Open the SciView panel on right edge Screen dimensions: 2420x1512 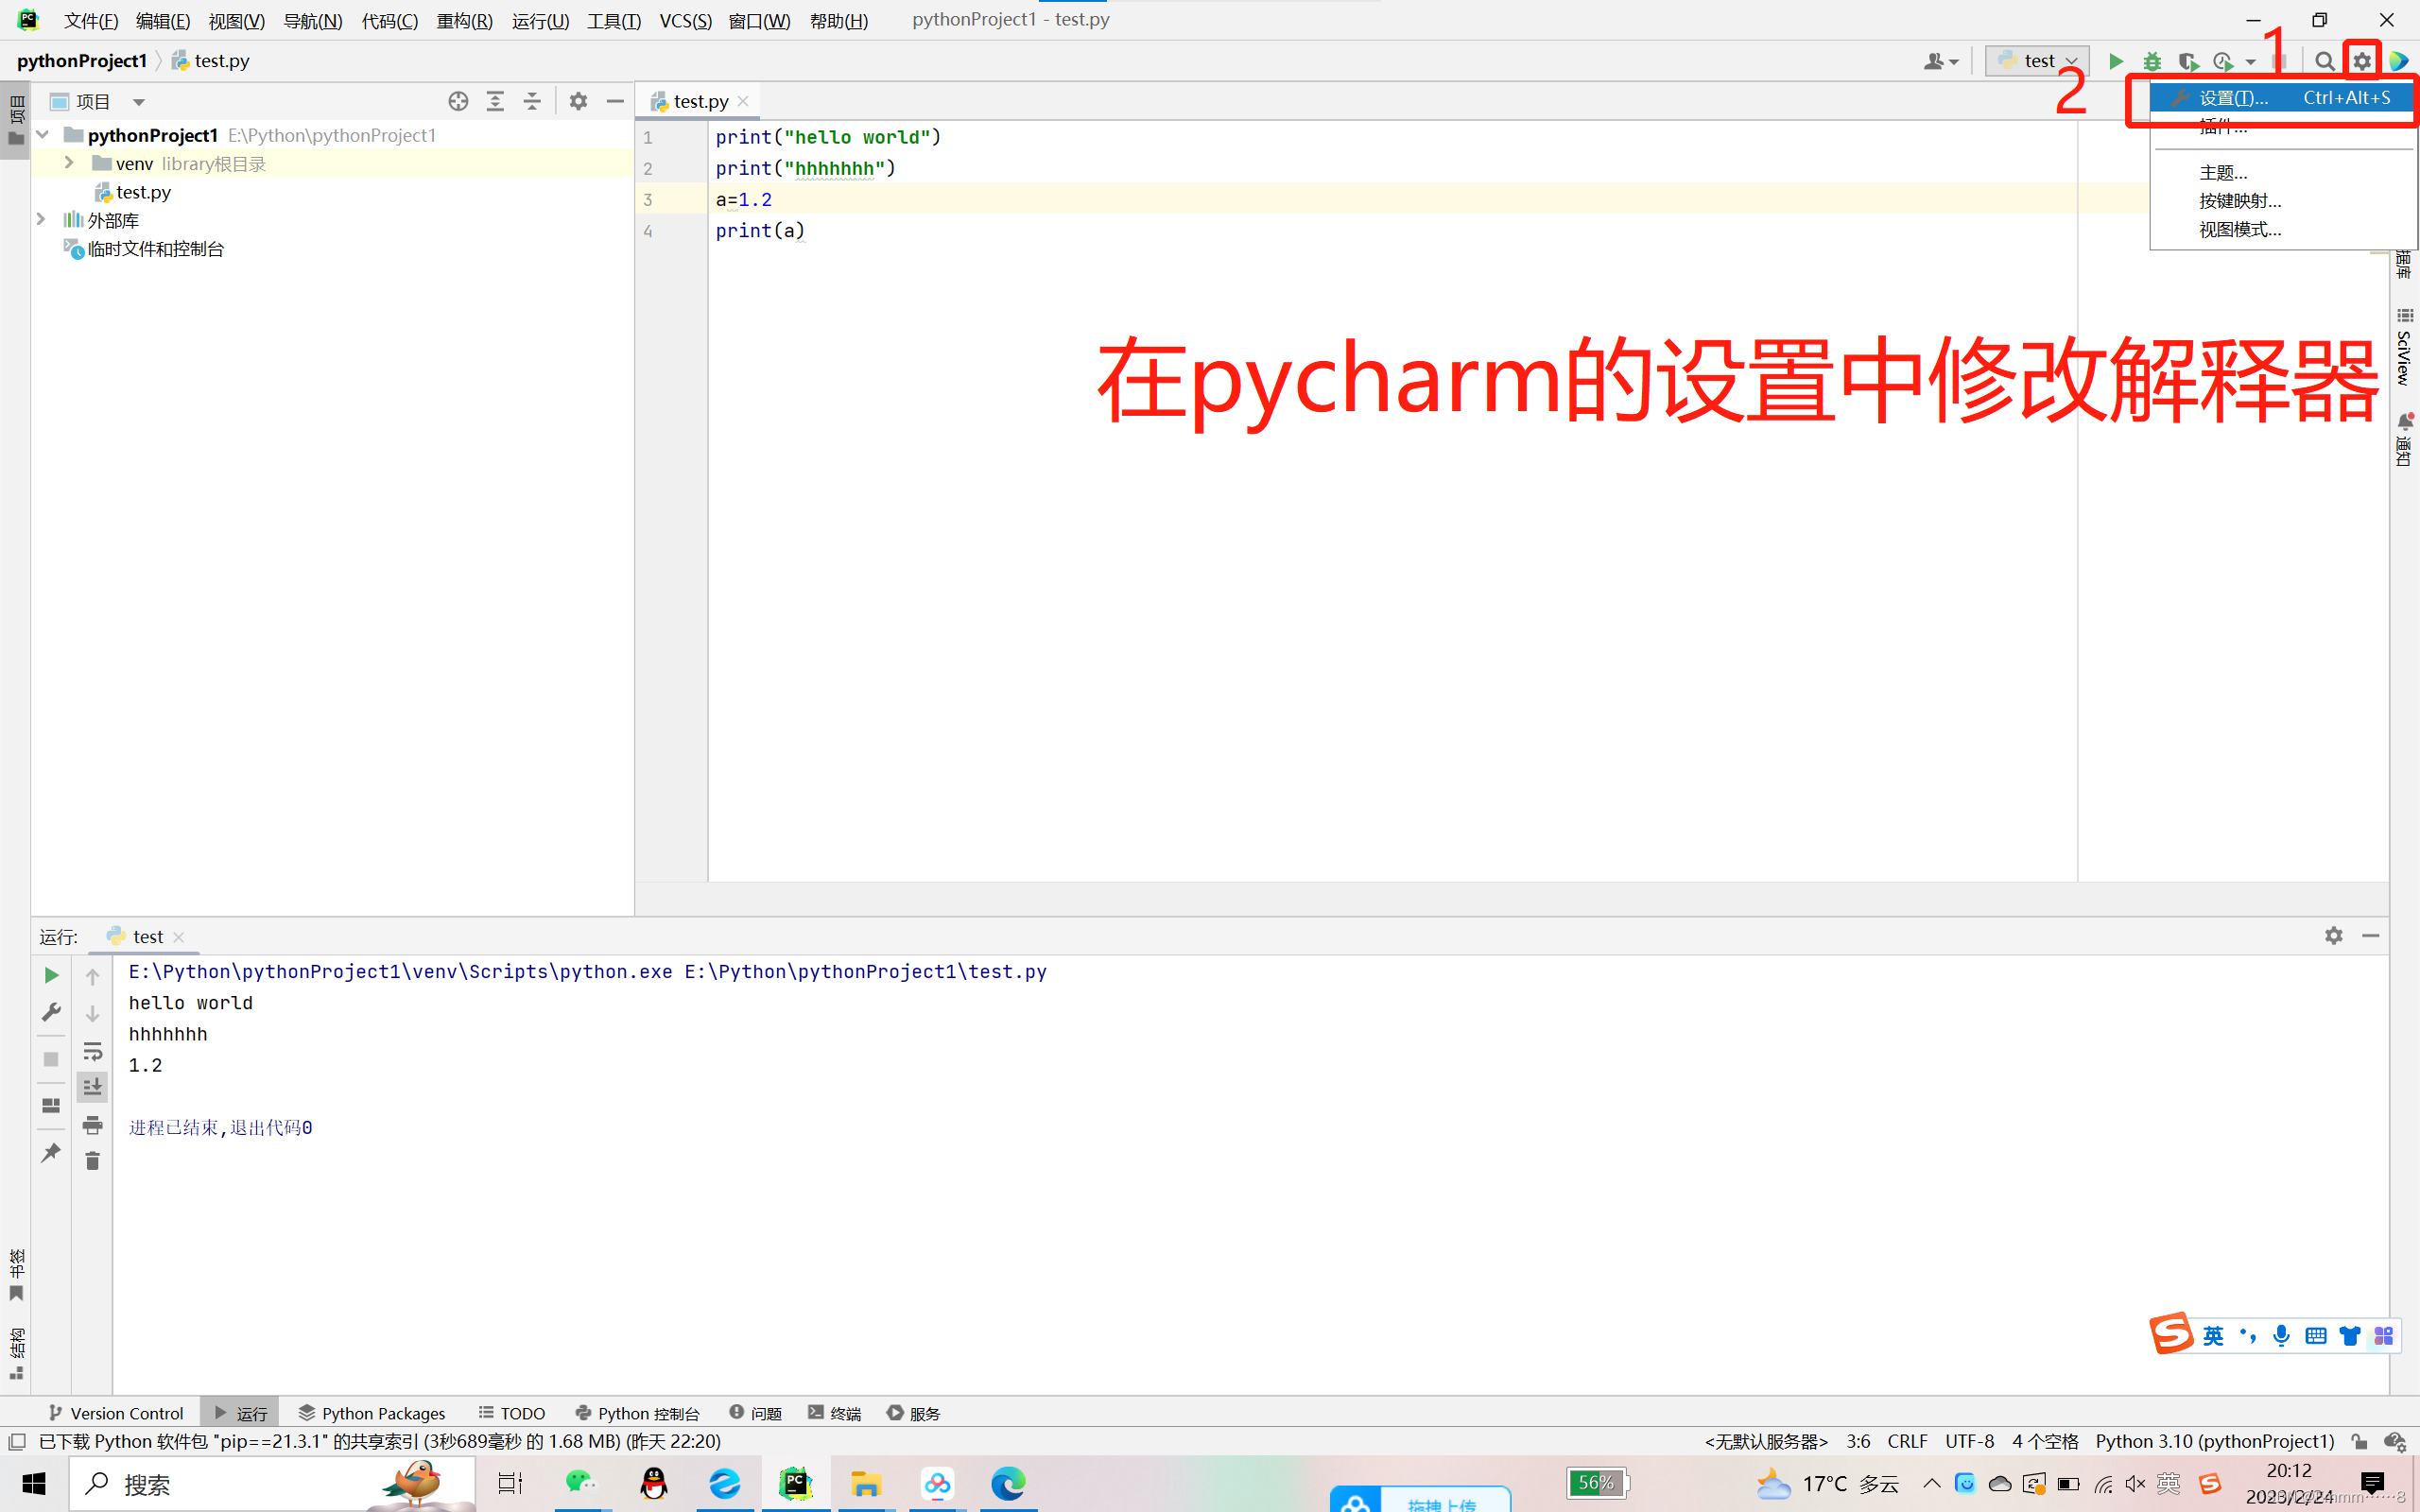point(2404,350)
